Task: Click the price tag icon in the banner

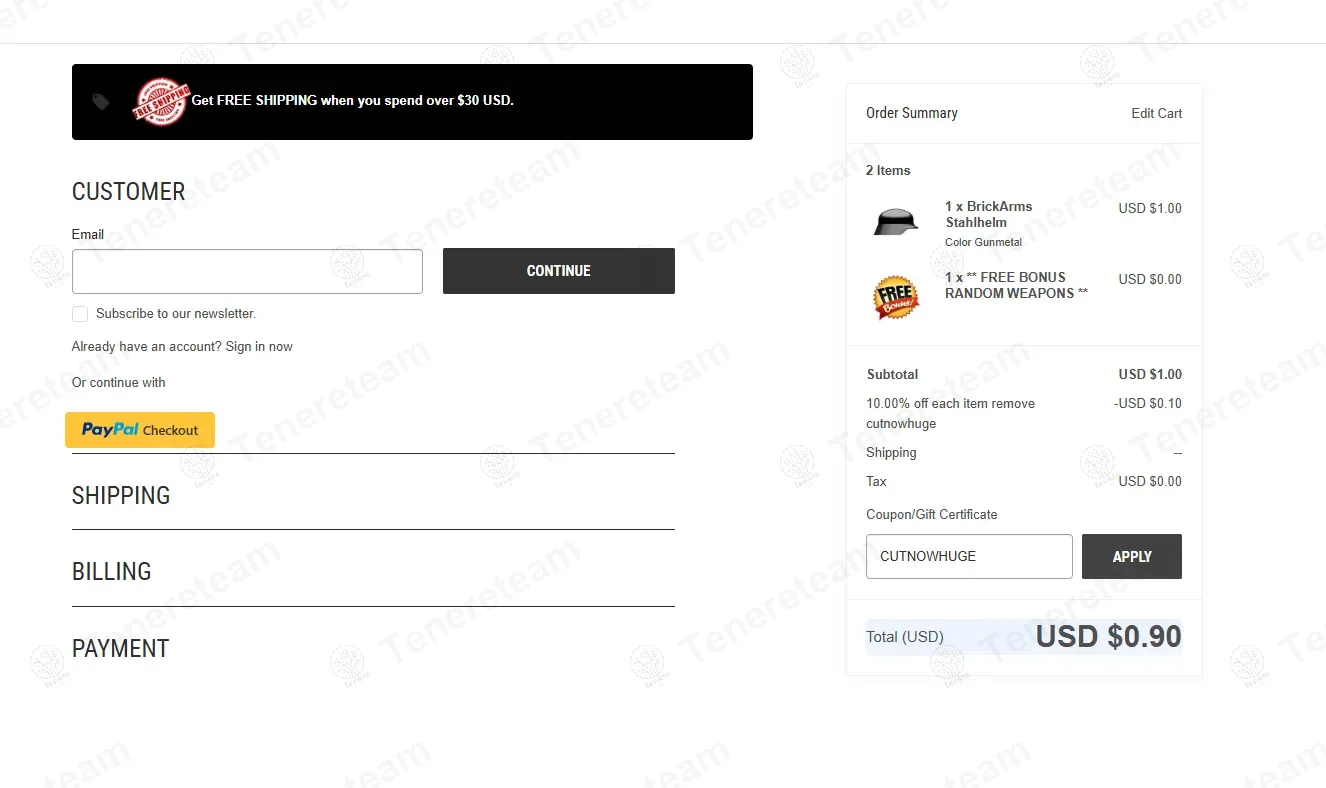Action: coord(101,102)
